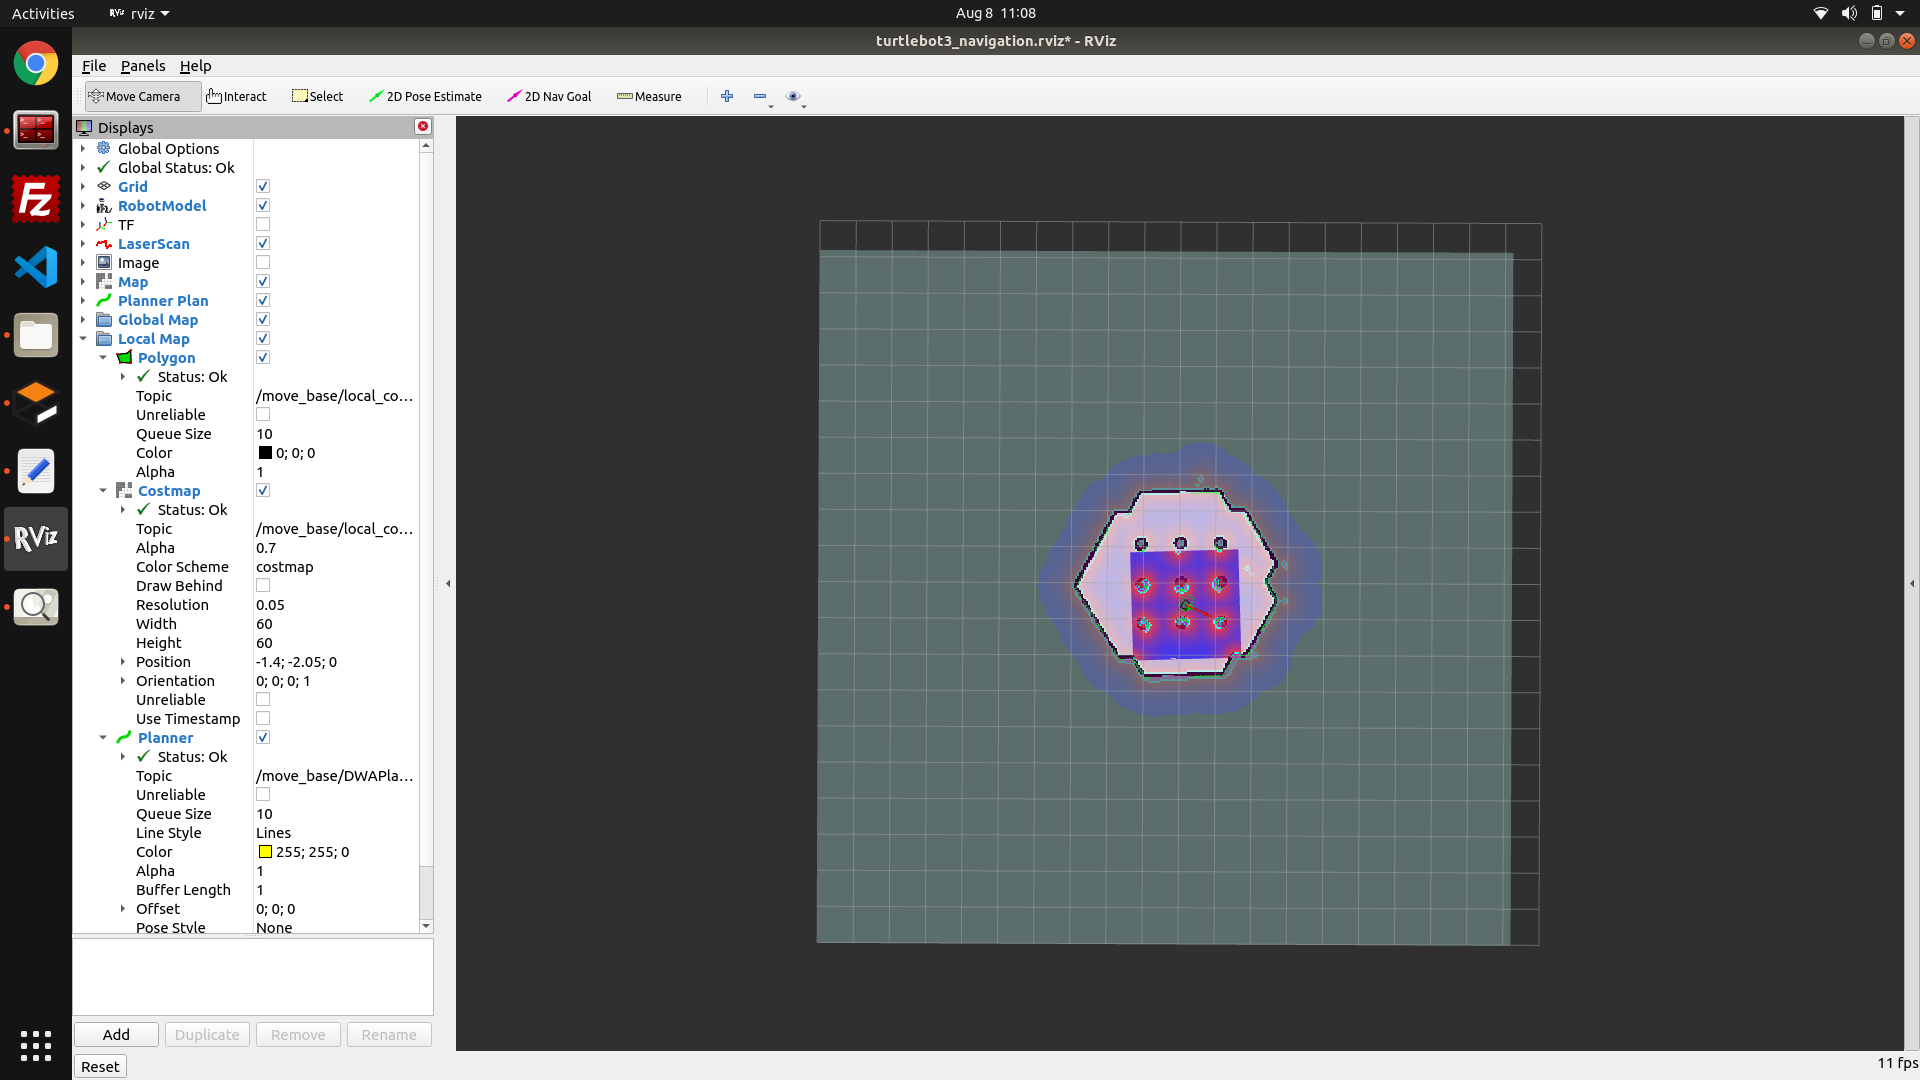Open FileZilla from the dock
Screen dimensions: 1920x1080
[36, 199]
